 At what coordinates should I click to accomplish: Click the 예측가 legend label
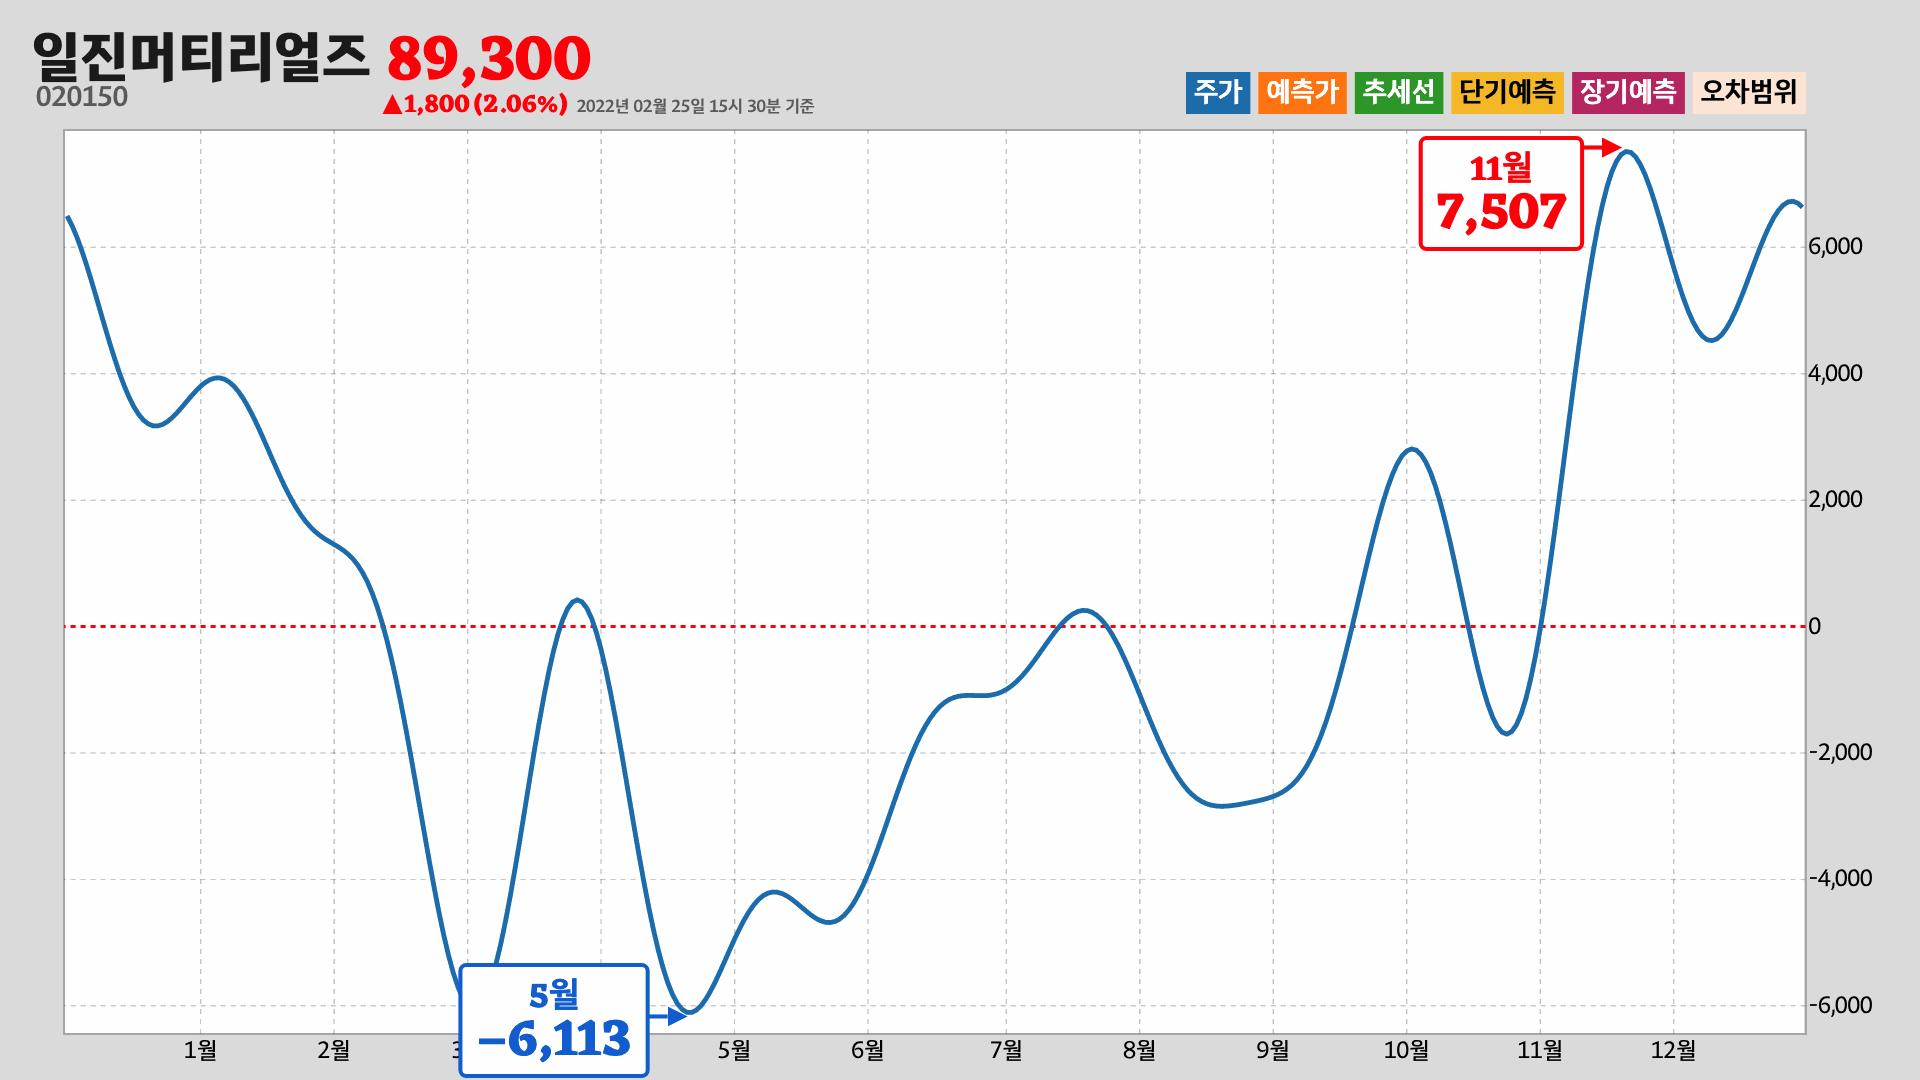pyautogui.click(x=1302, y=92)
